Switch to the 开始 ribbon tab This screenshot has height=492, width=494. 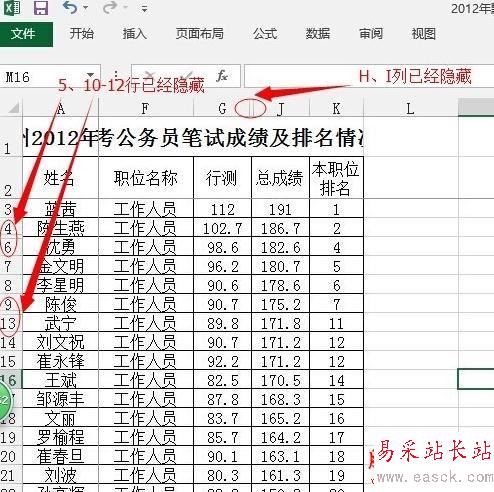(x=82, y=34)
